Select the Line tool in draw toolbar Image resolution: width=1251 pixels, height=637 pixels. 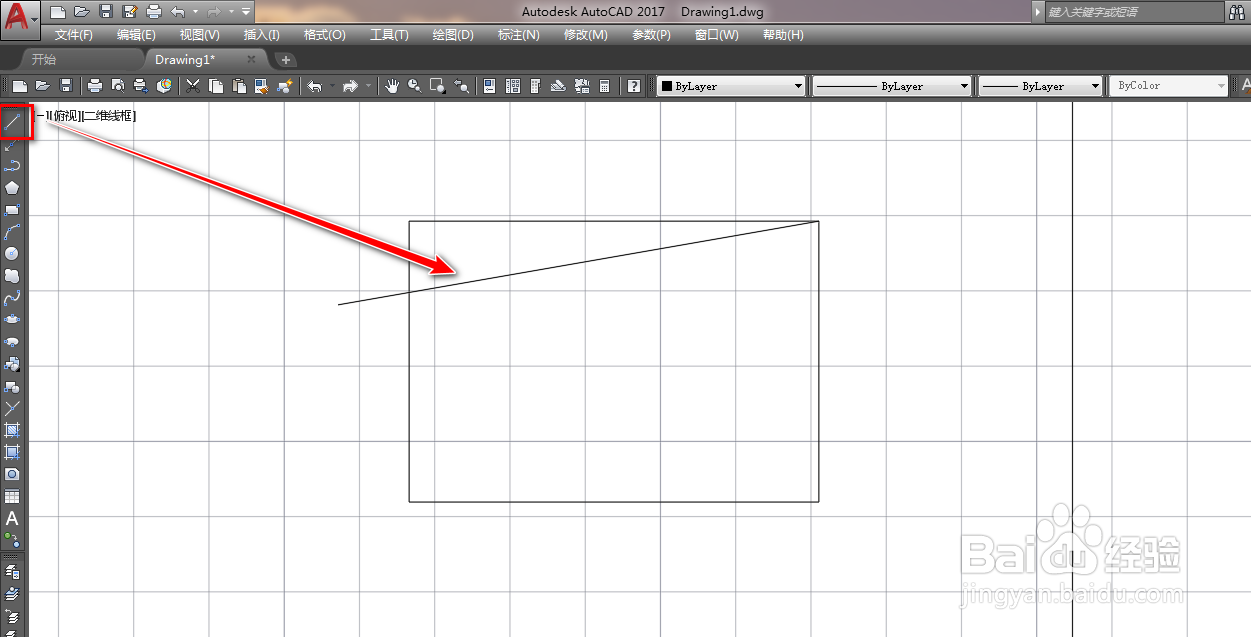click(12, 122)
